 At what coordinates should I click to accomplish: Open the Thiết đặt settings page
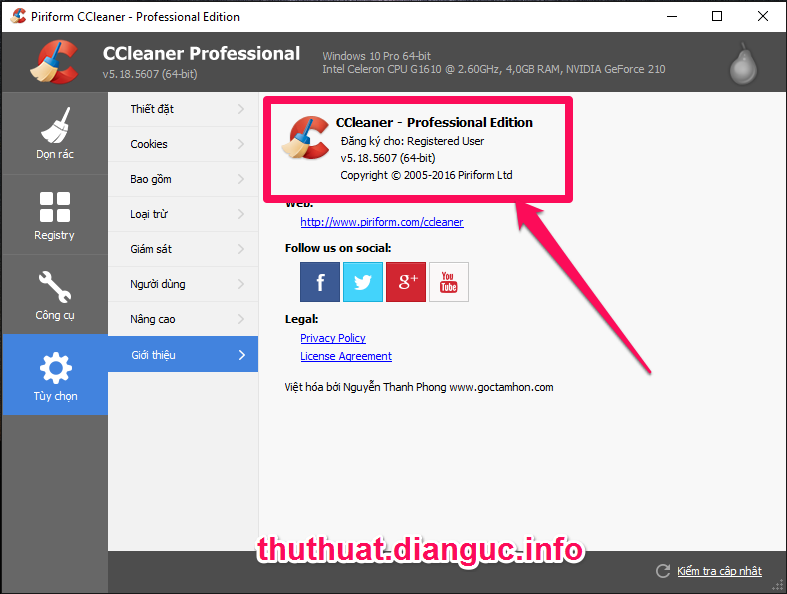pos(183,109)
